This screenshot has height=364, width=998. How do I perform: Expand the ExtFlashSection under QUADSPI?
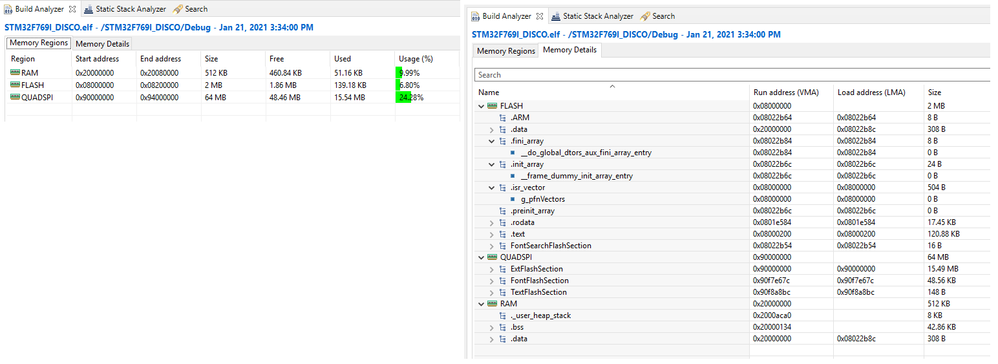[491, 269]
